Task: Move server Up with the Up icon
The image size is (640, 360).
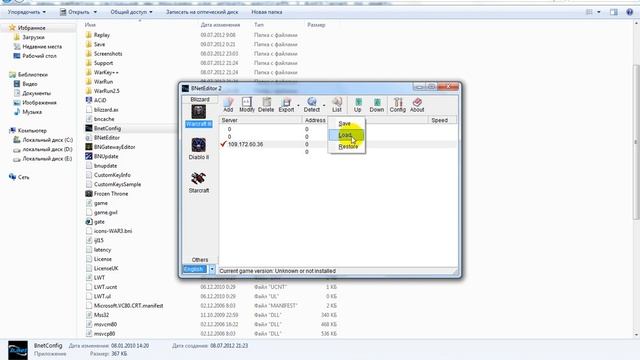Action: coord(358,105)
